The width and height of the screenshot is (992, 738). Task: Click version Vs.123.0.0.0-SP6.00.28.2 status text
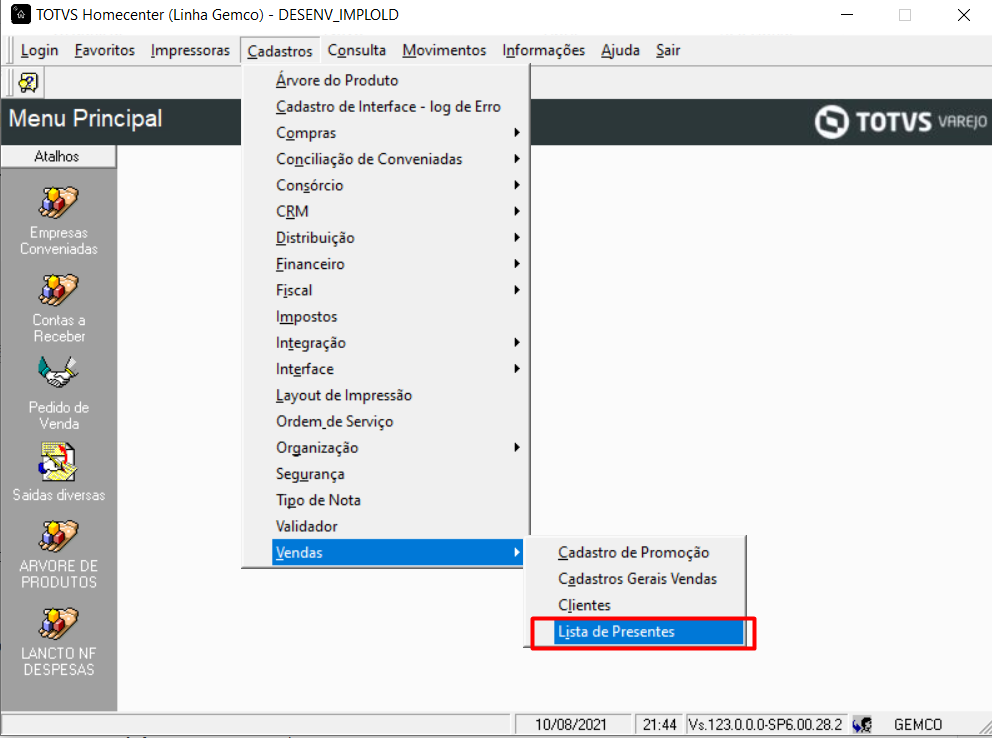[x=766, y=725]
